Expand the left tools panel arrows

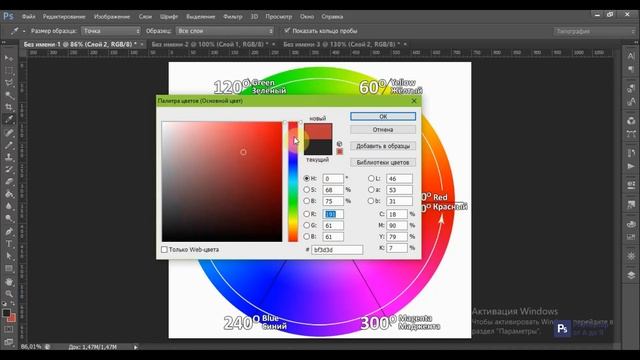[x=4, y=42]
